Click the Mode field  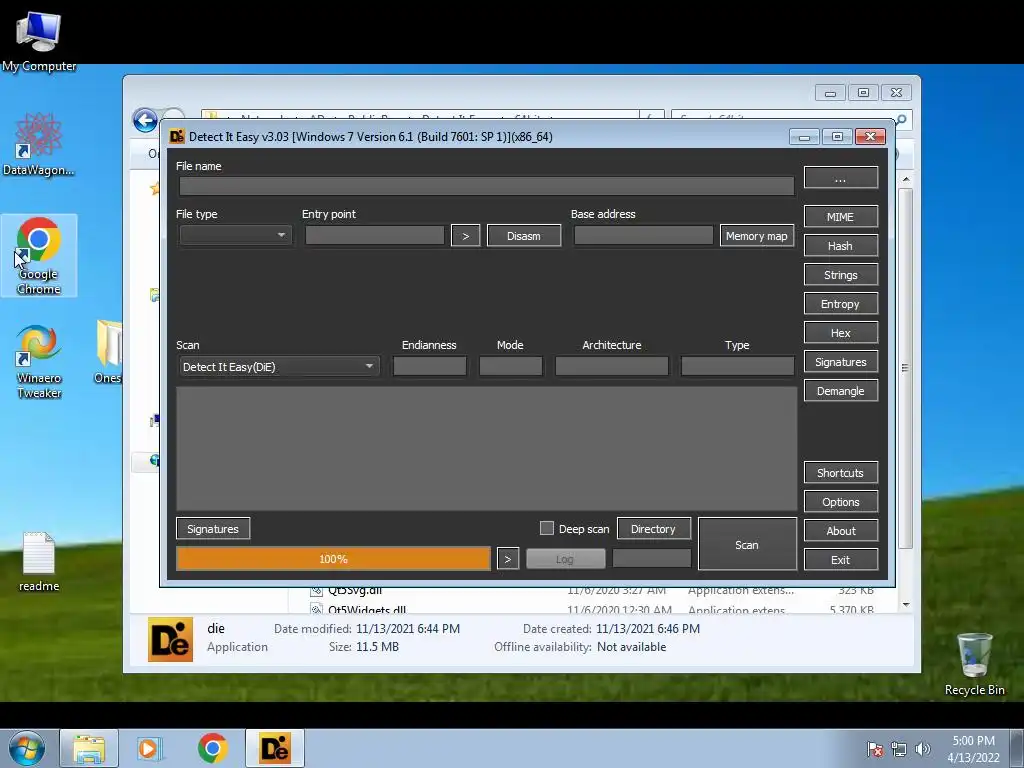tap(511, 366)
